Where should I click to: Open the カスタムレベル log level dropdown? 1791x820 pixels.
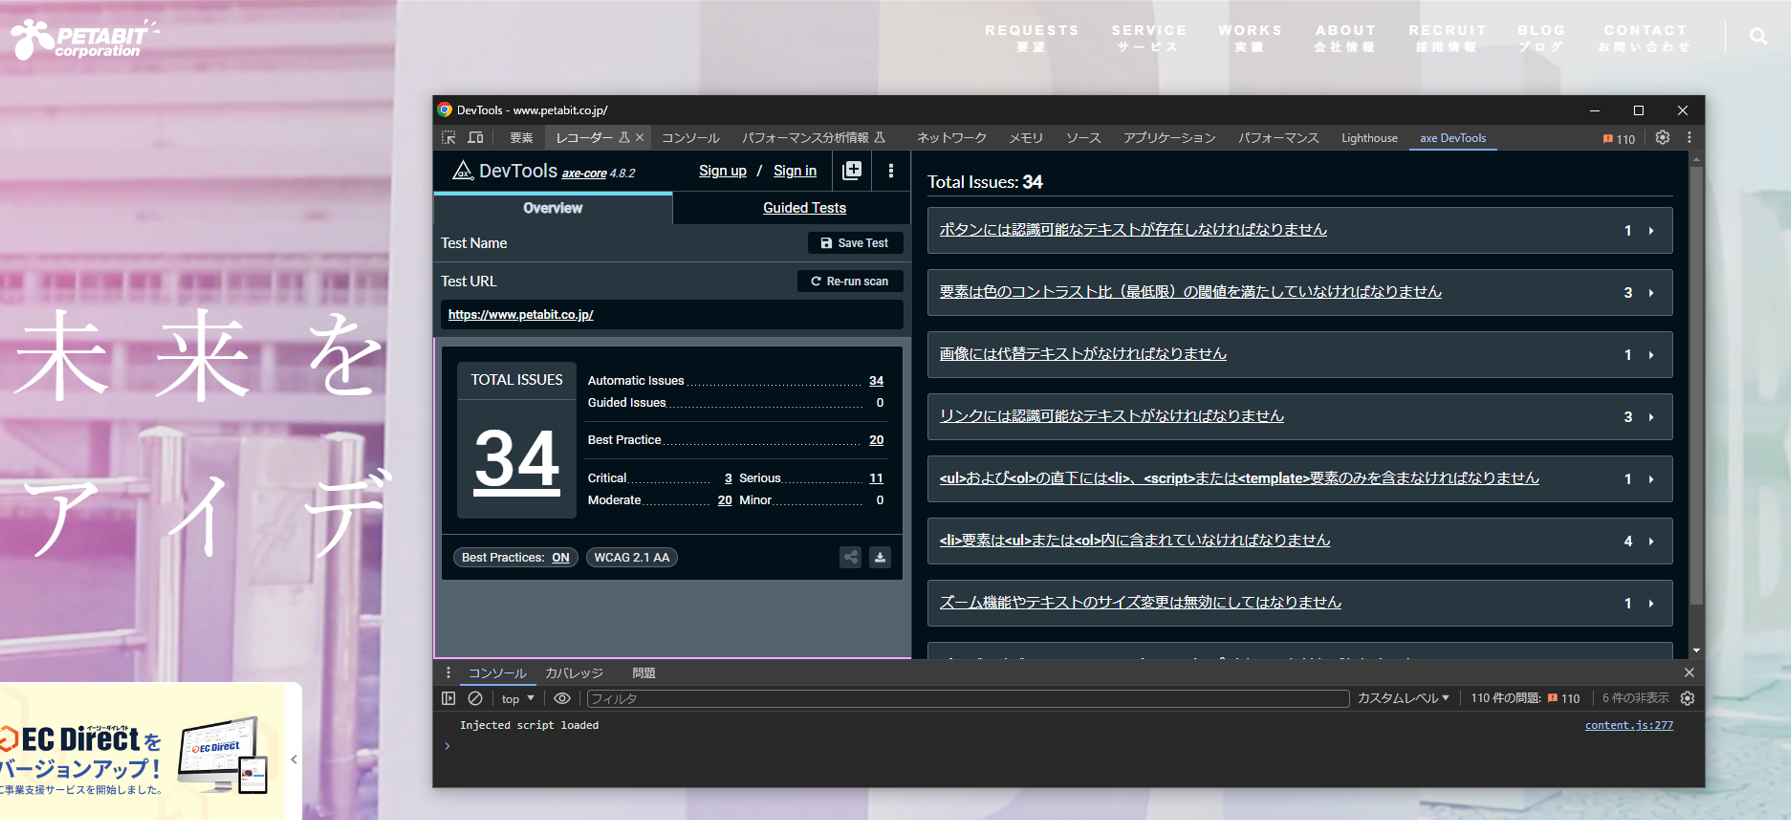[x=1403, y=699]
